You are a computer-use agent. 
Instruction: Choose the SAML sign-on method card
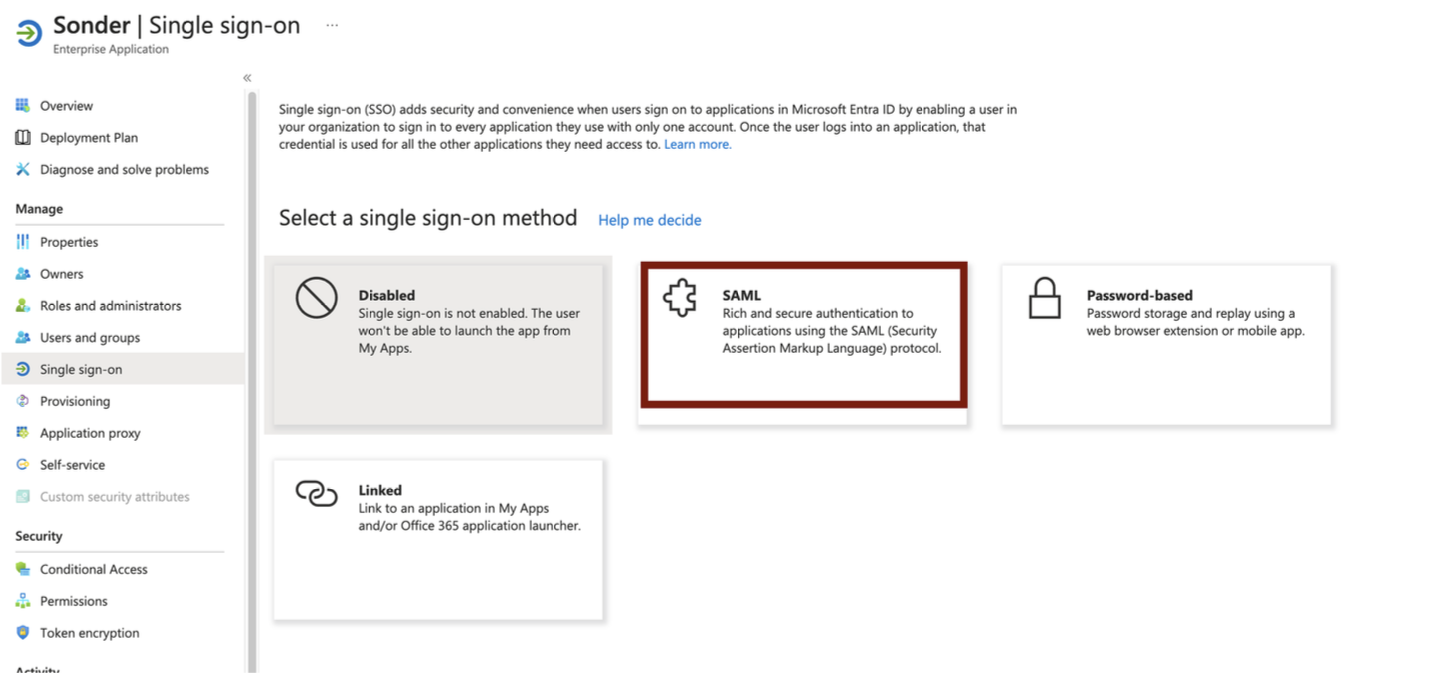(x=804, y=334)
